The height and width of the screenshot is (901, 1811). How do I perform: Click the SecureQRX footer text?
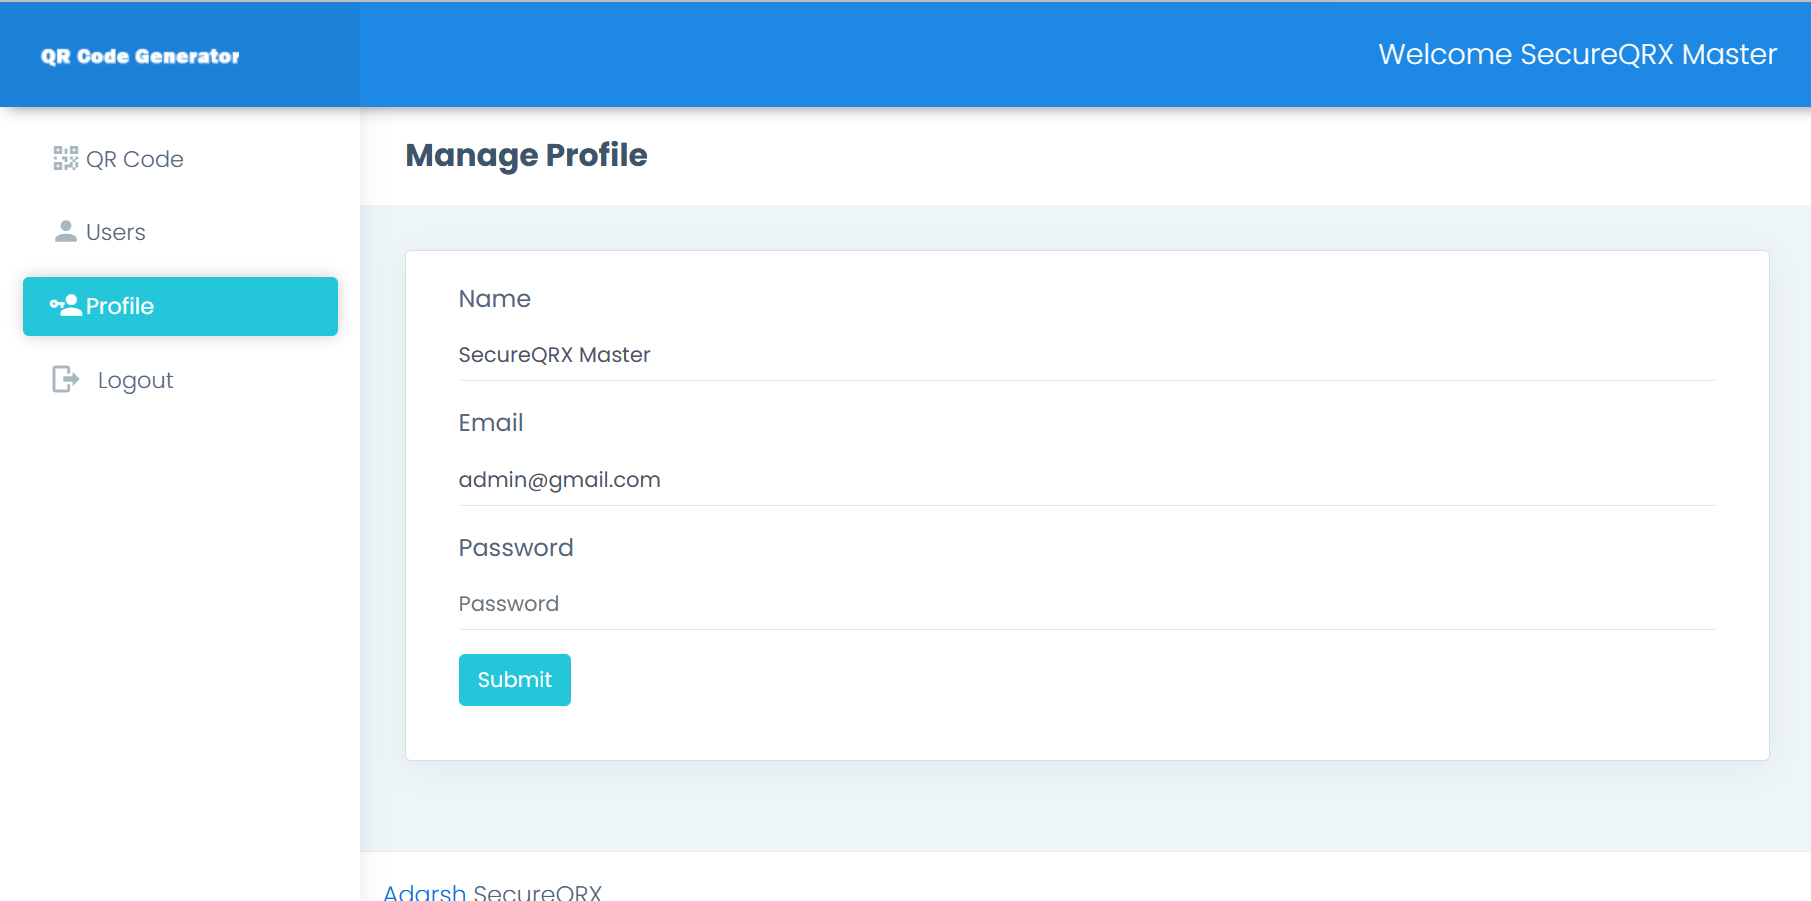[538, 890]
